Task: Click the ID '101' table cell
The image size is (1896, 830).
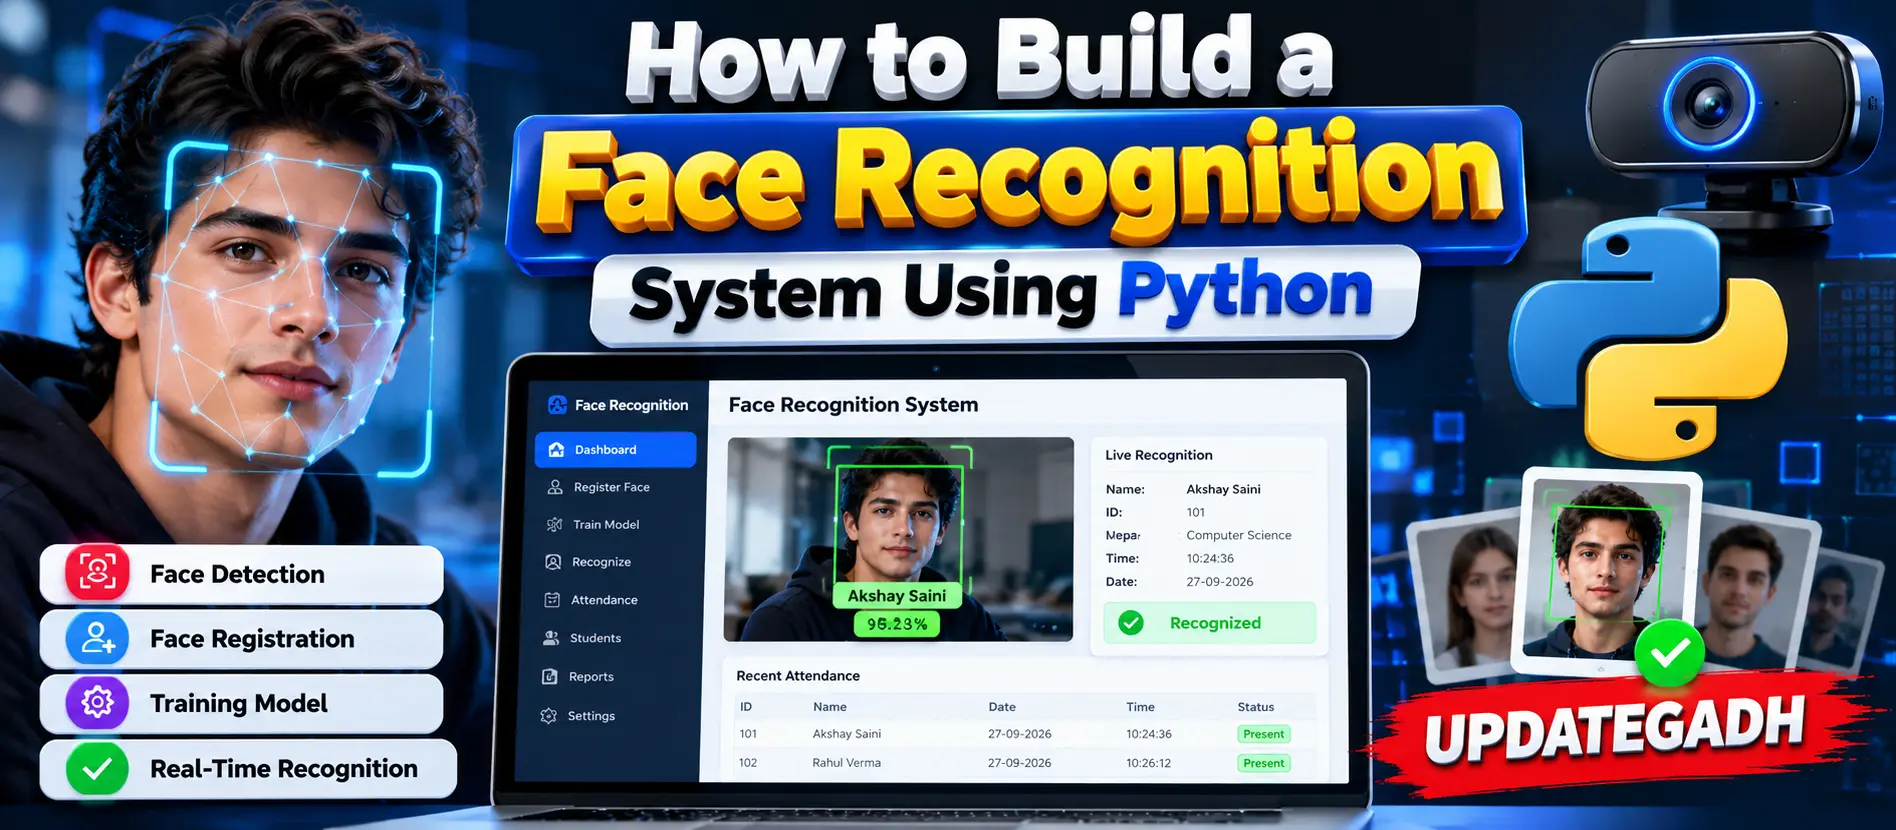Action: [748, 734]
